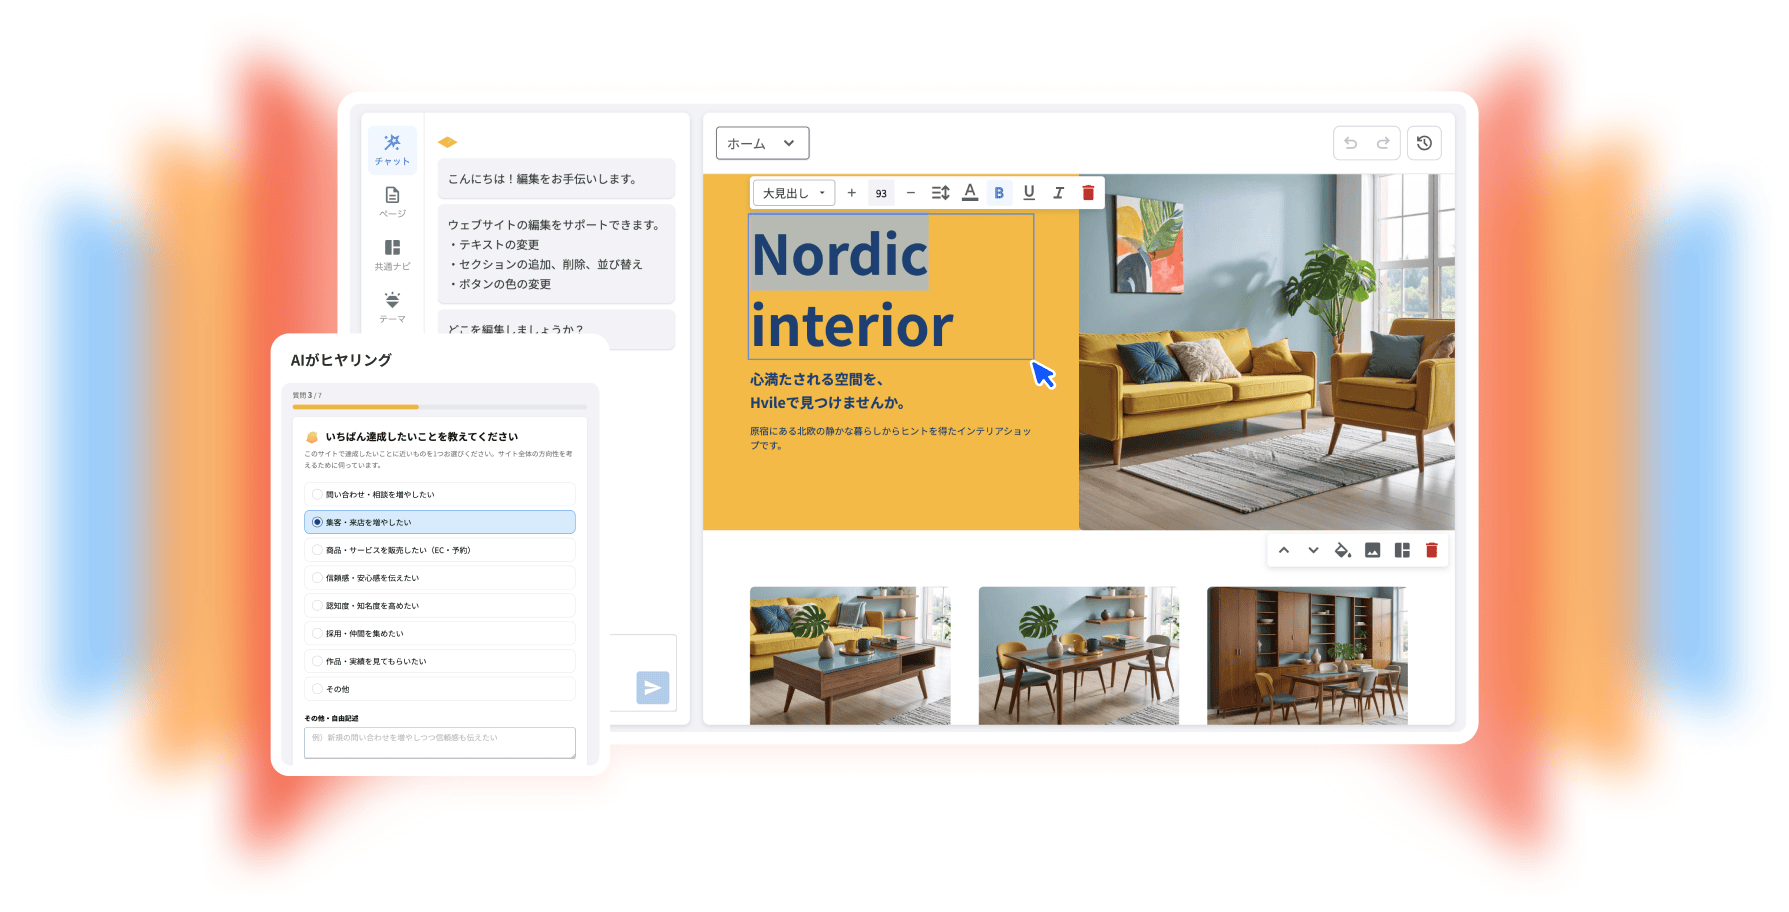Click the ウェブサイトの編集をサポート chat message
Screen dimensions: 1789x912
tap(556, 254)
